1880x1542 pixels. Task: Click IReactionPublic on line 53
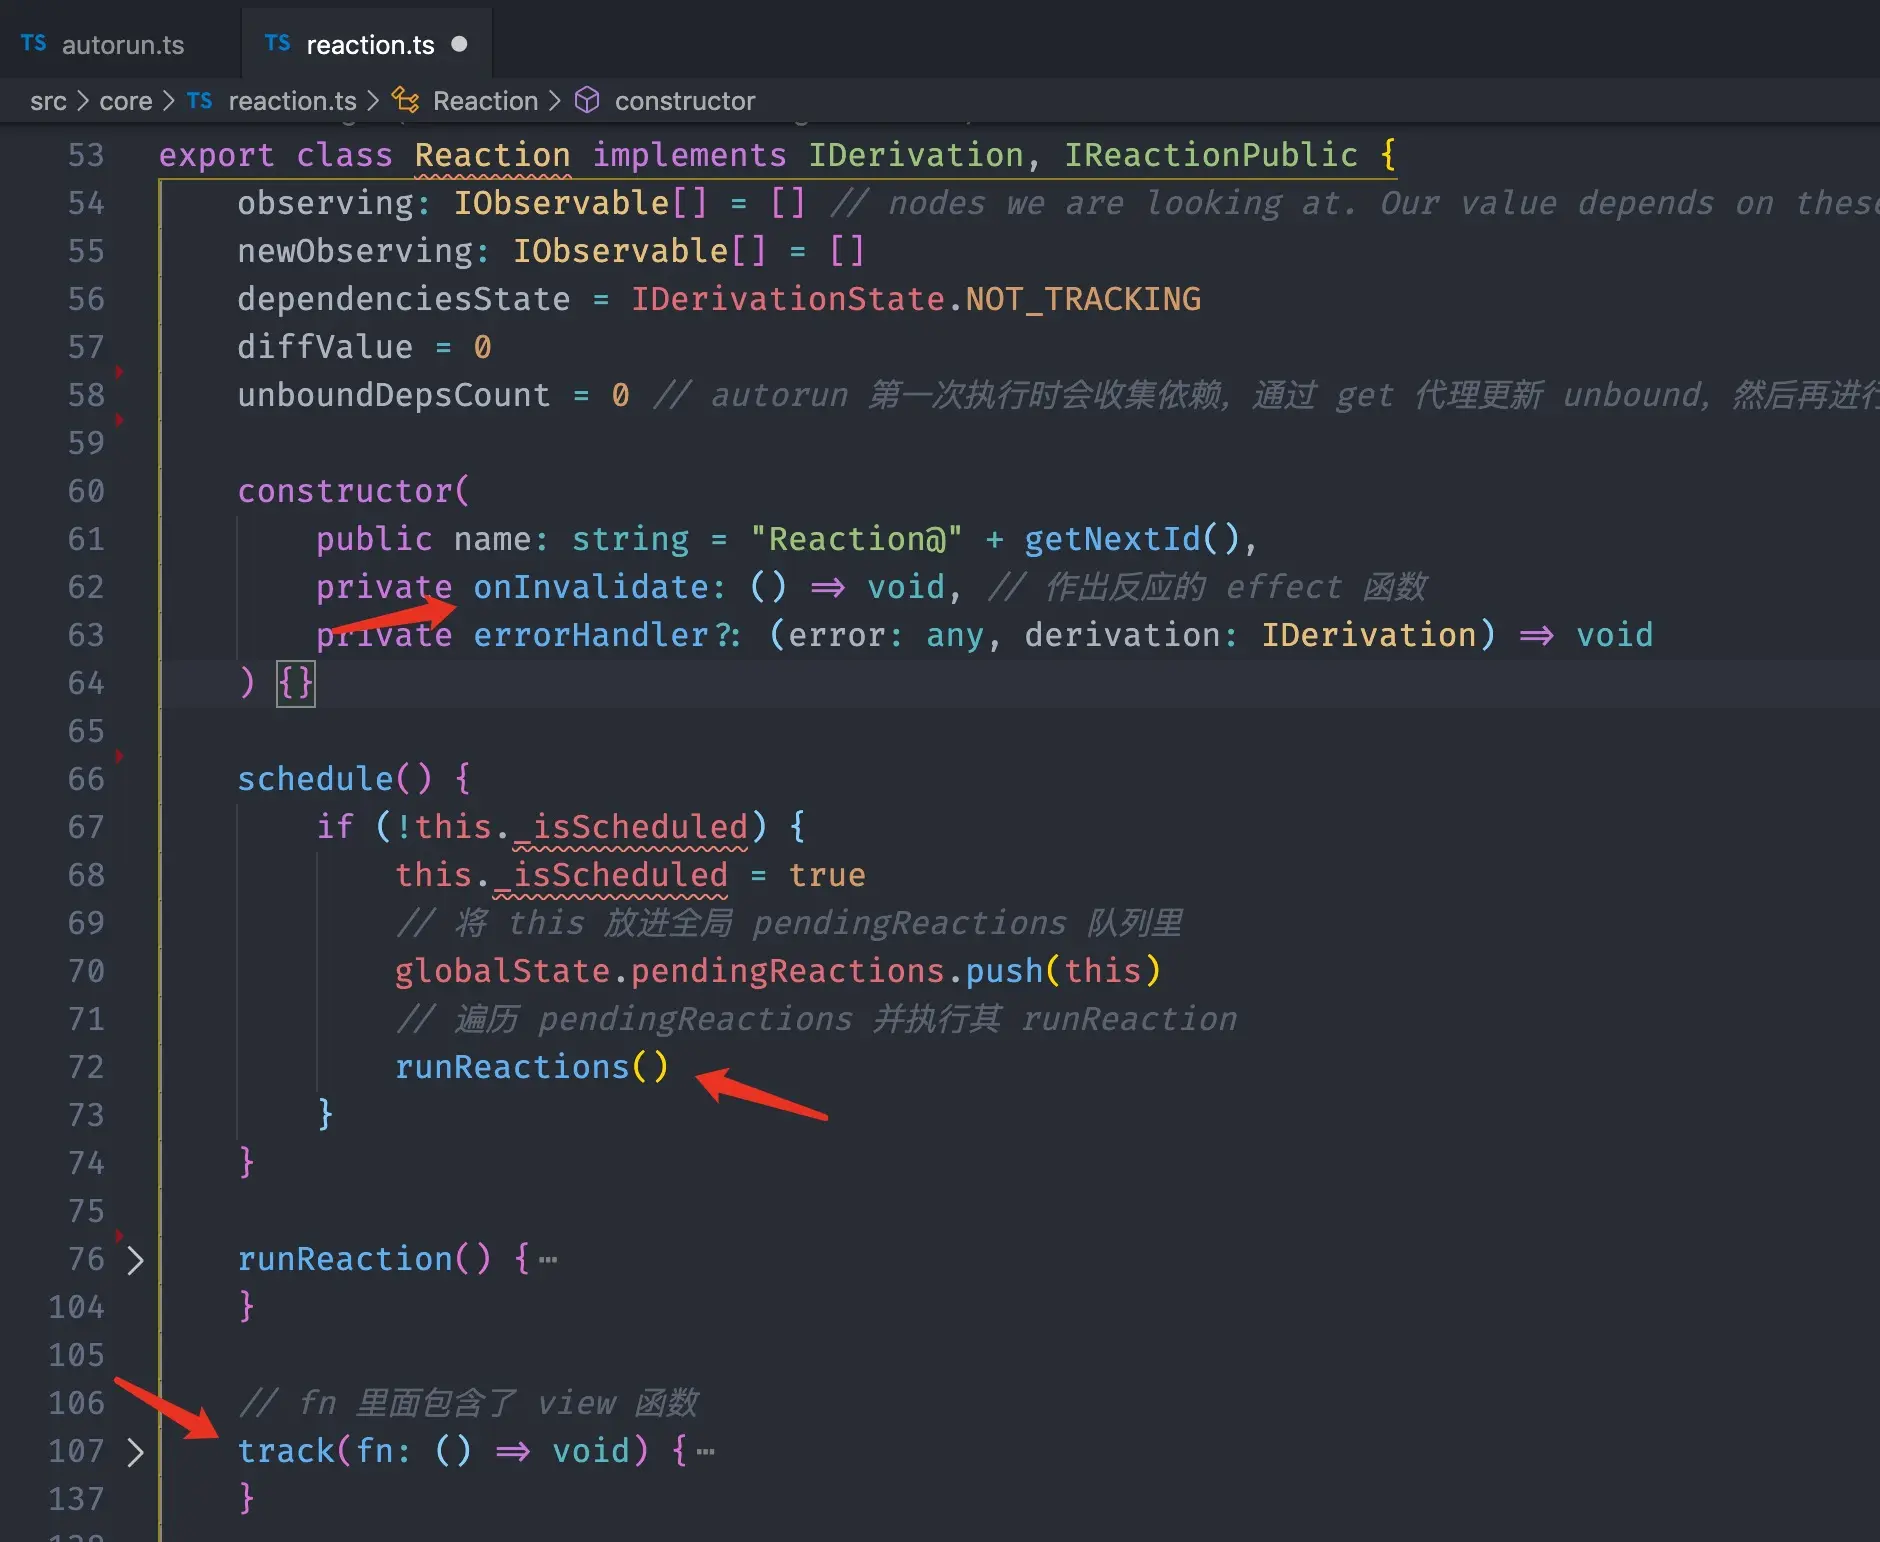[x=1211, y=156]
